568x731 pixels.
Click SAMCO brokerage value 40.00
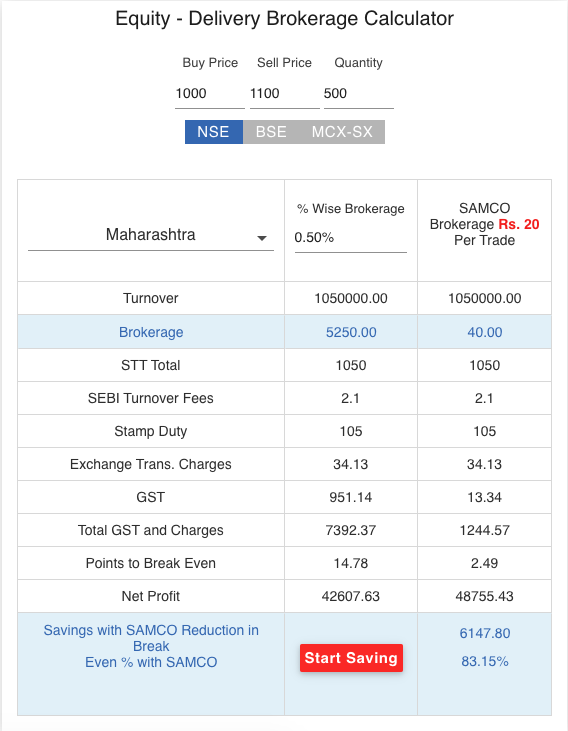click(x=485, y=332)
